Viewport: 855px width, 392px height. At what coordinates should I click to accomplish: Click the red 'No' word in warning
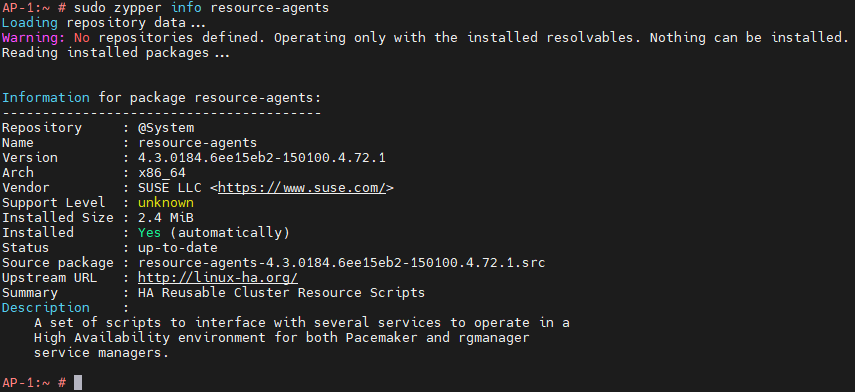click(x=82, y=38)
